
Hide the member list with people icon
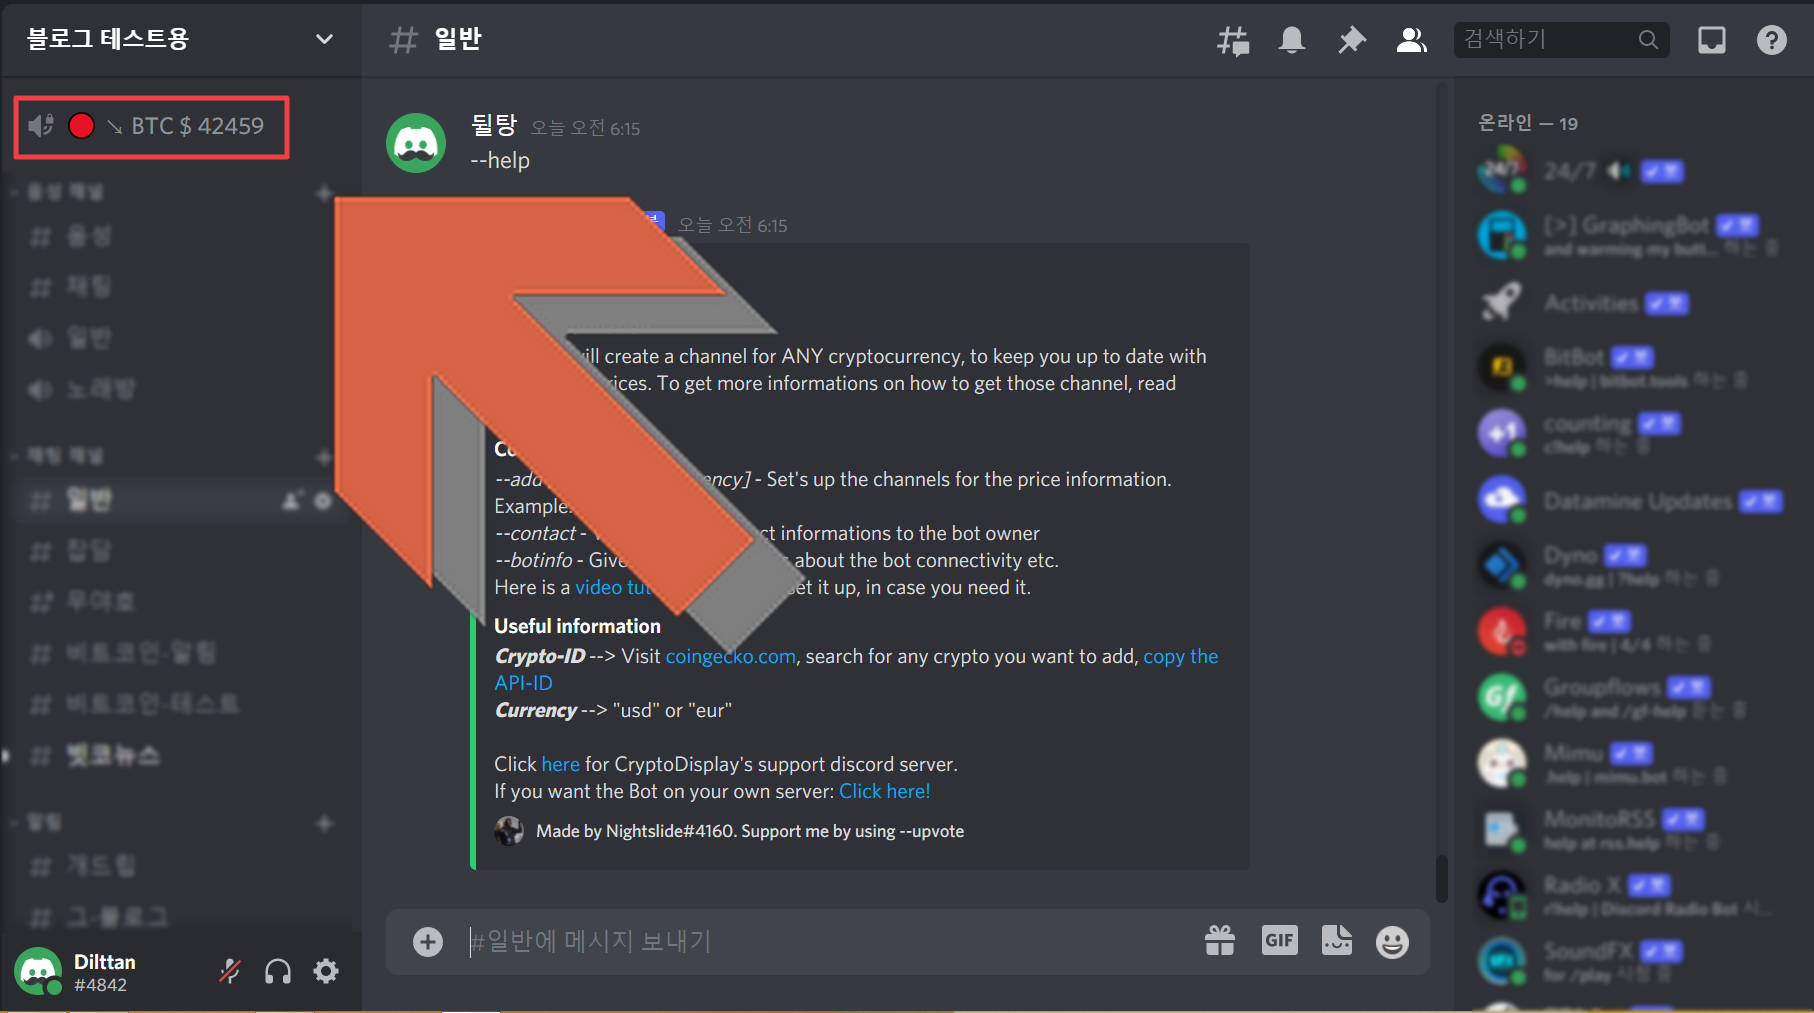(1412, 40)
